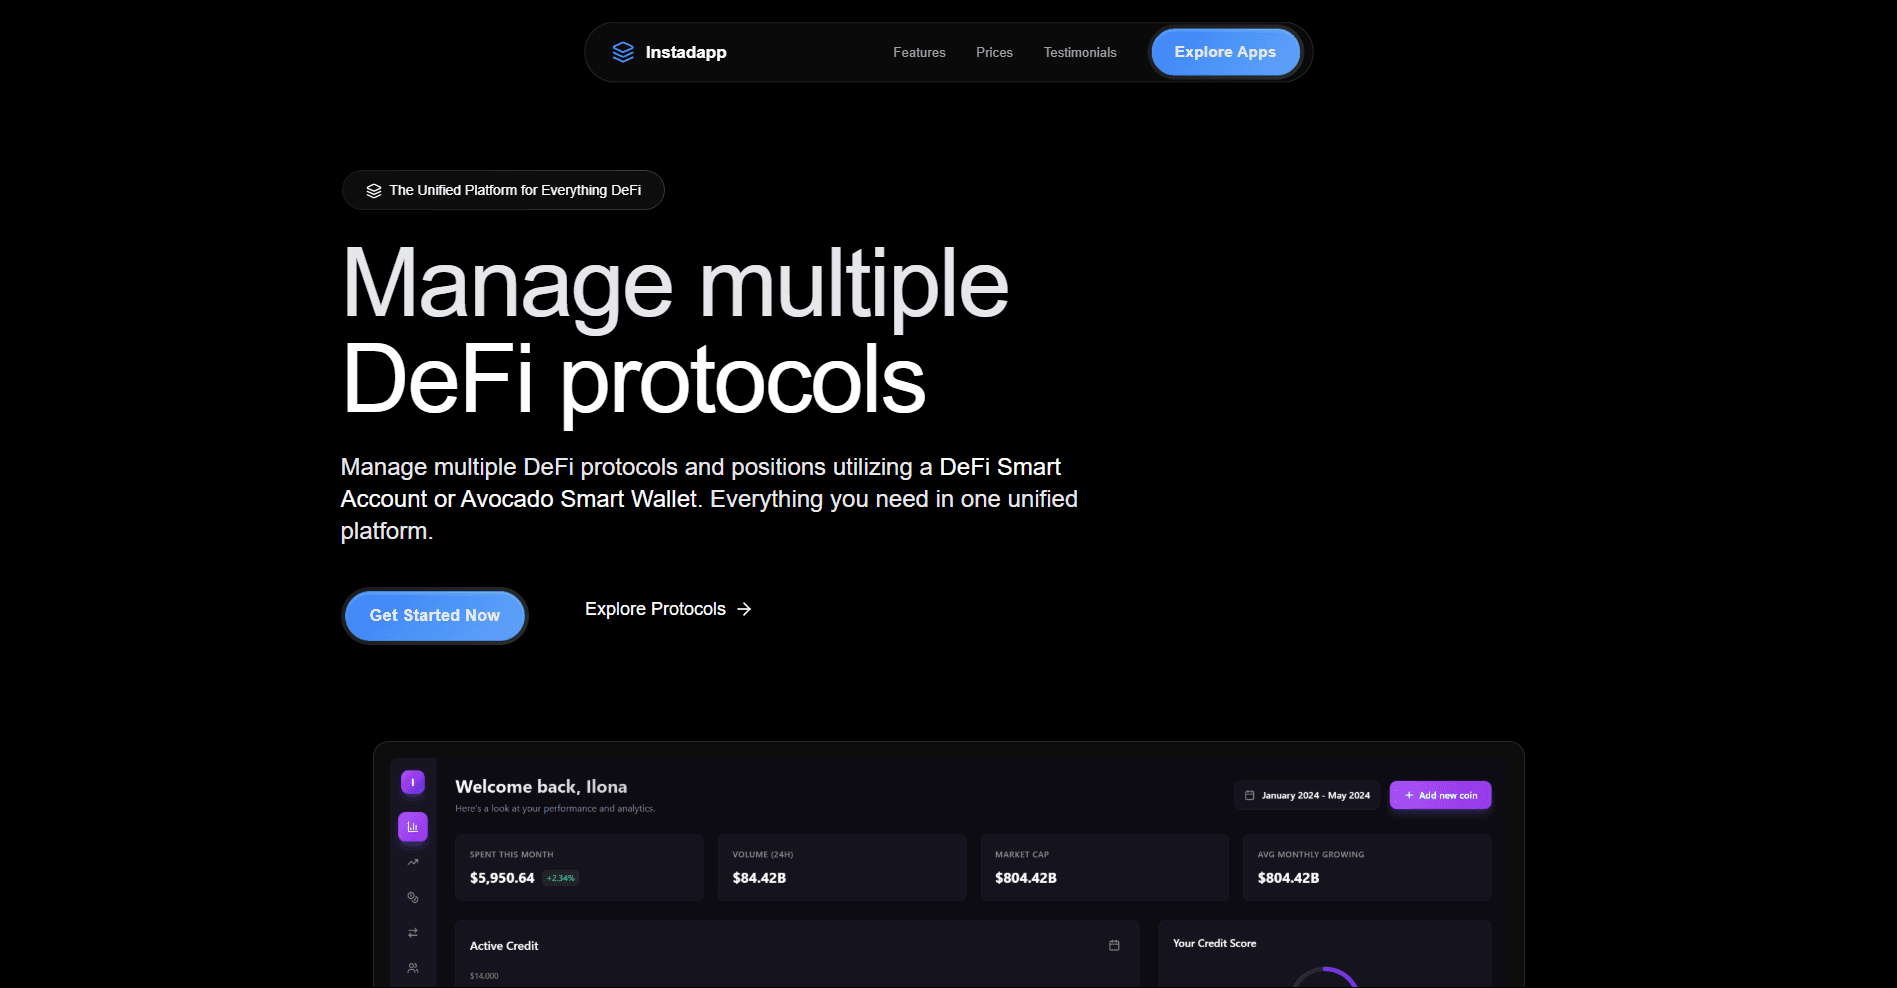Click the Market Cap $804.42B value
Image resolution: width=1897 pixels, height=988 pixels.
(x=1026, y=878)
